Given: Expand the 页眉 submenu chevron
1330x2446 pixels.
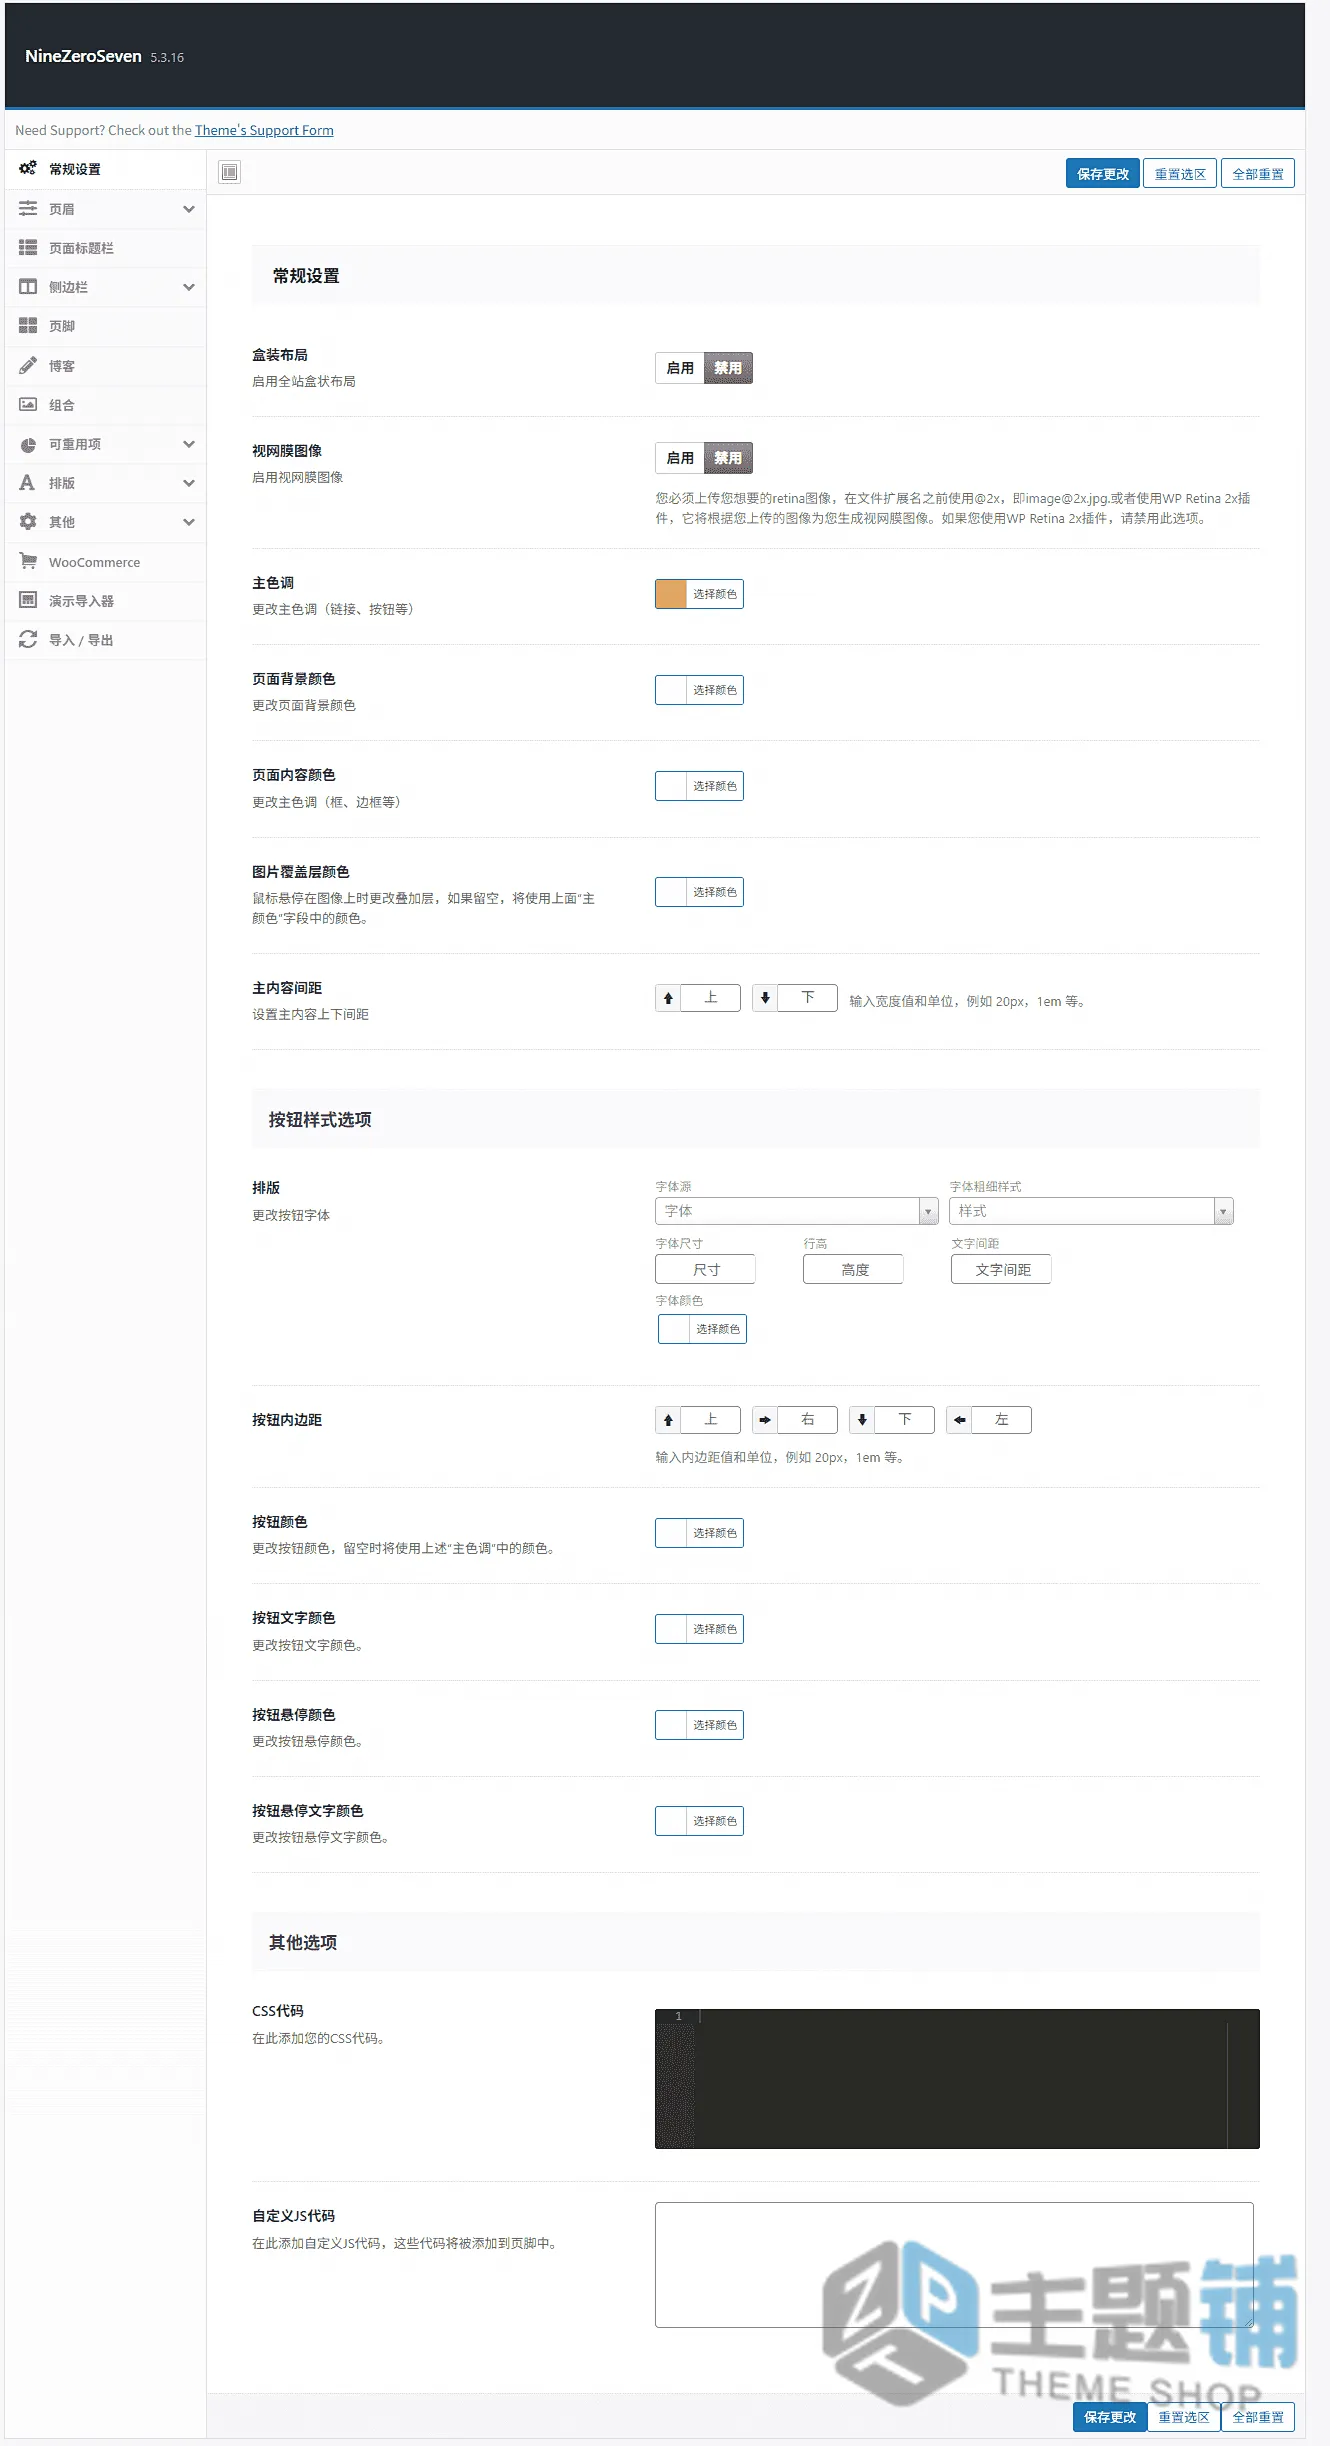Looking at the screenshot, I should 188,209.
